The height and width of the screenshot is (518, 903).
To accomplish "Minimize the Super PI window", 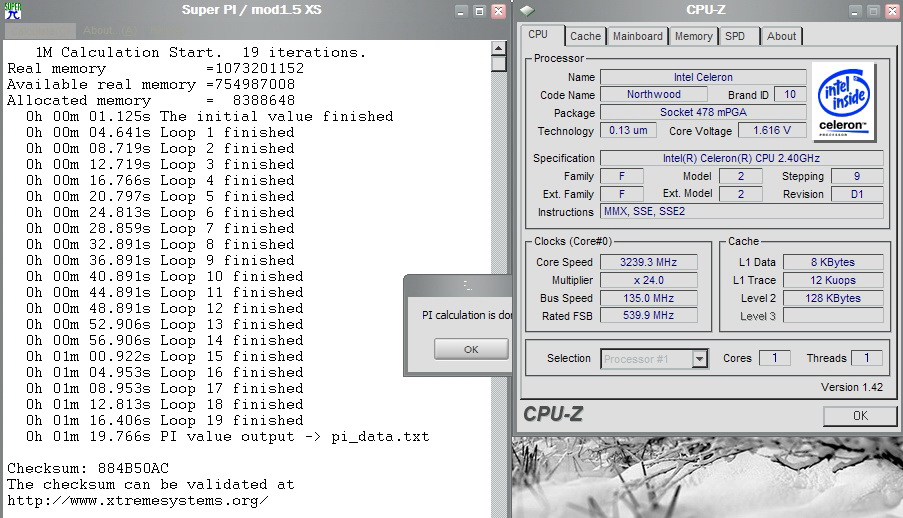I will 461,11.
